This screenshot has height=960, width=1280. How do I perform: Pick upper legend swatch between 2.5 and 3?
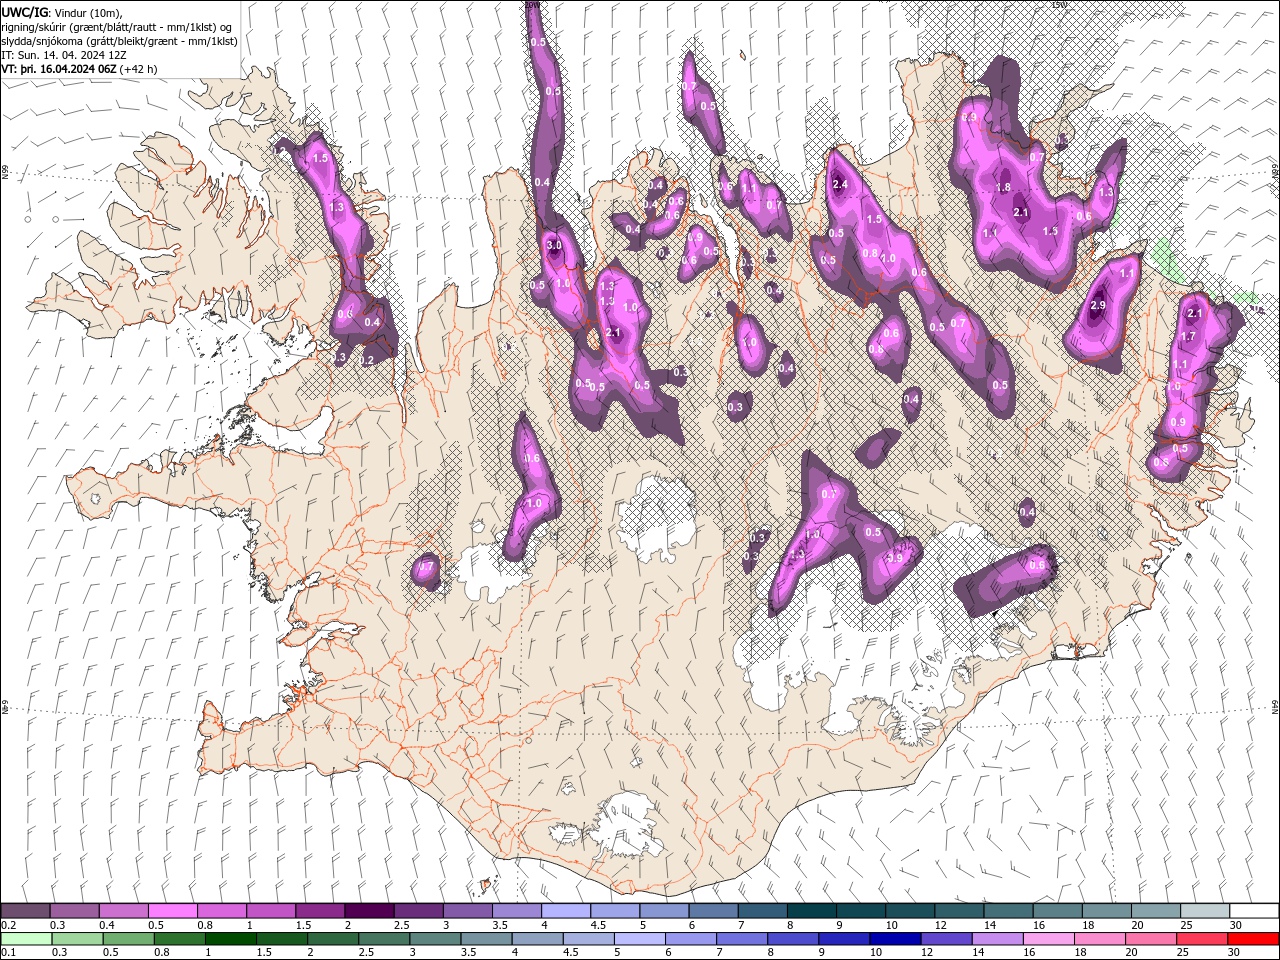[x=418, y=910]
